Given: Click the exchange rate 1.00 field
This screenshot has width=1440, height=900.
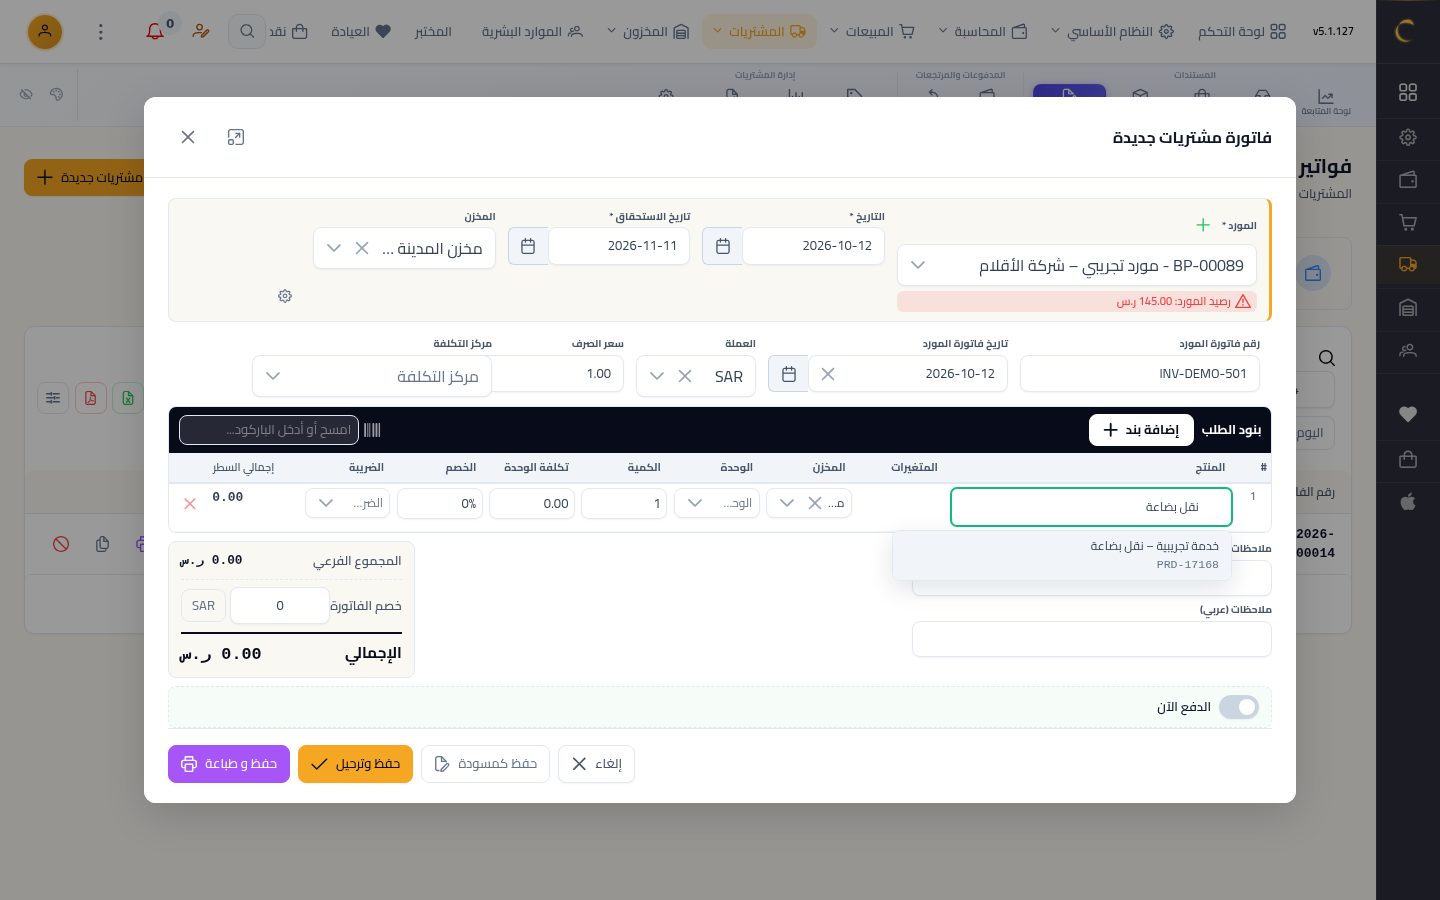Looking at the screenshot, I should point(558,374).
